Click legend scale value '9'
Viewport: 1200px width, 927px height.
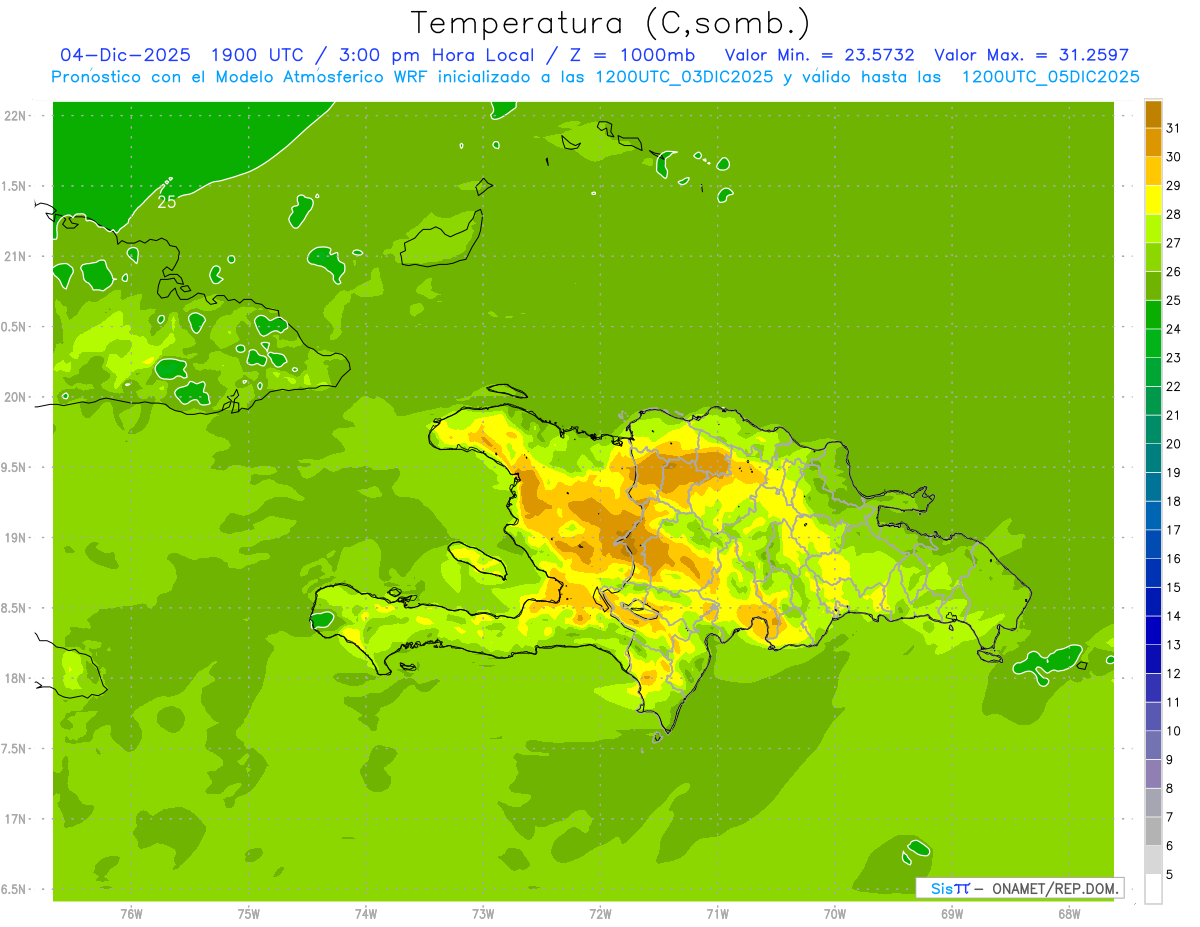tap(1169, 760)
